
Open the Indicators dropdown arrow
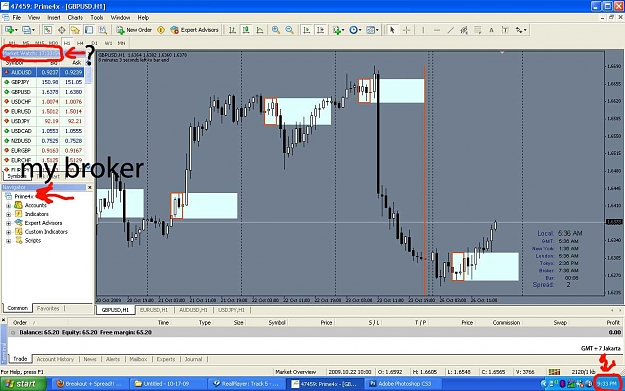click(343, 30)
